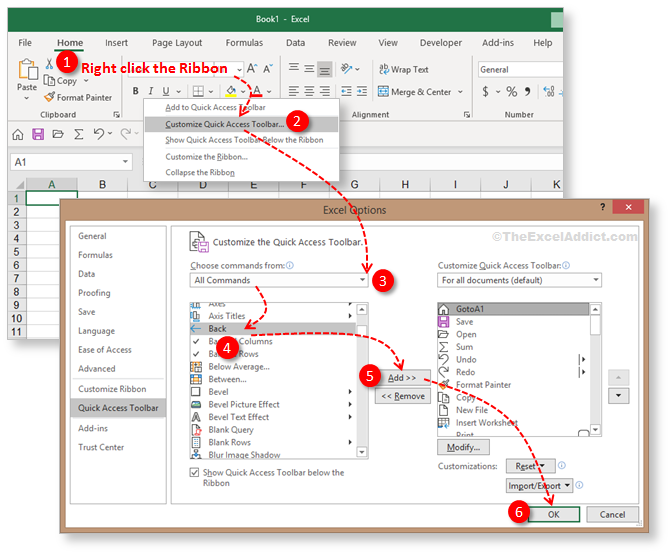Click the Cut scissors icon

click(49, 64)
